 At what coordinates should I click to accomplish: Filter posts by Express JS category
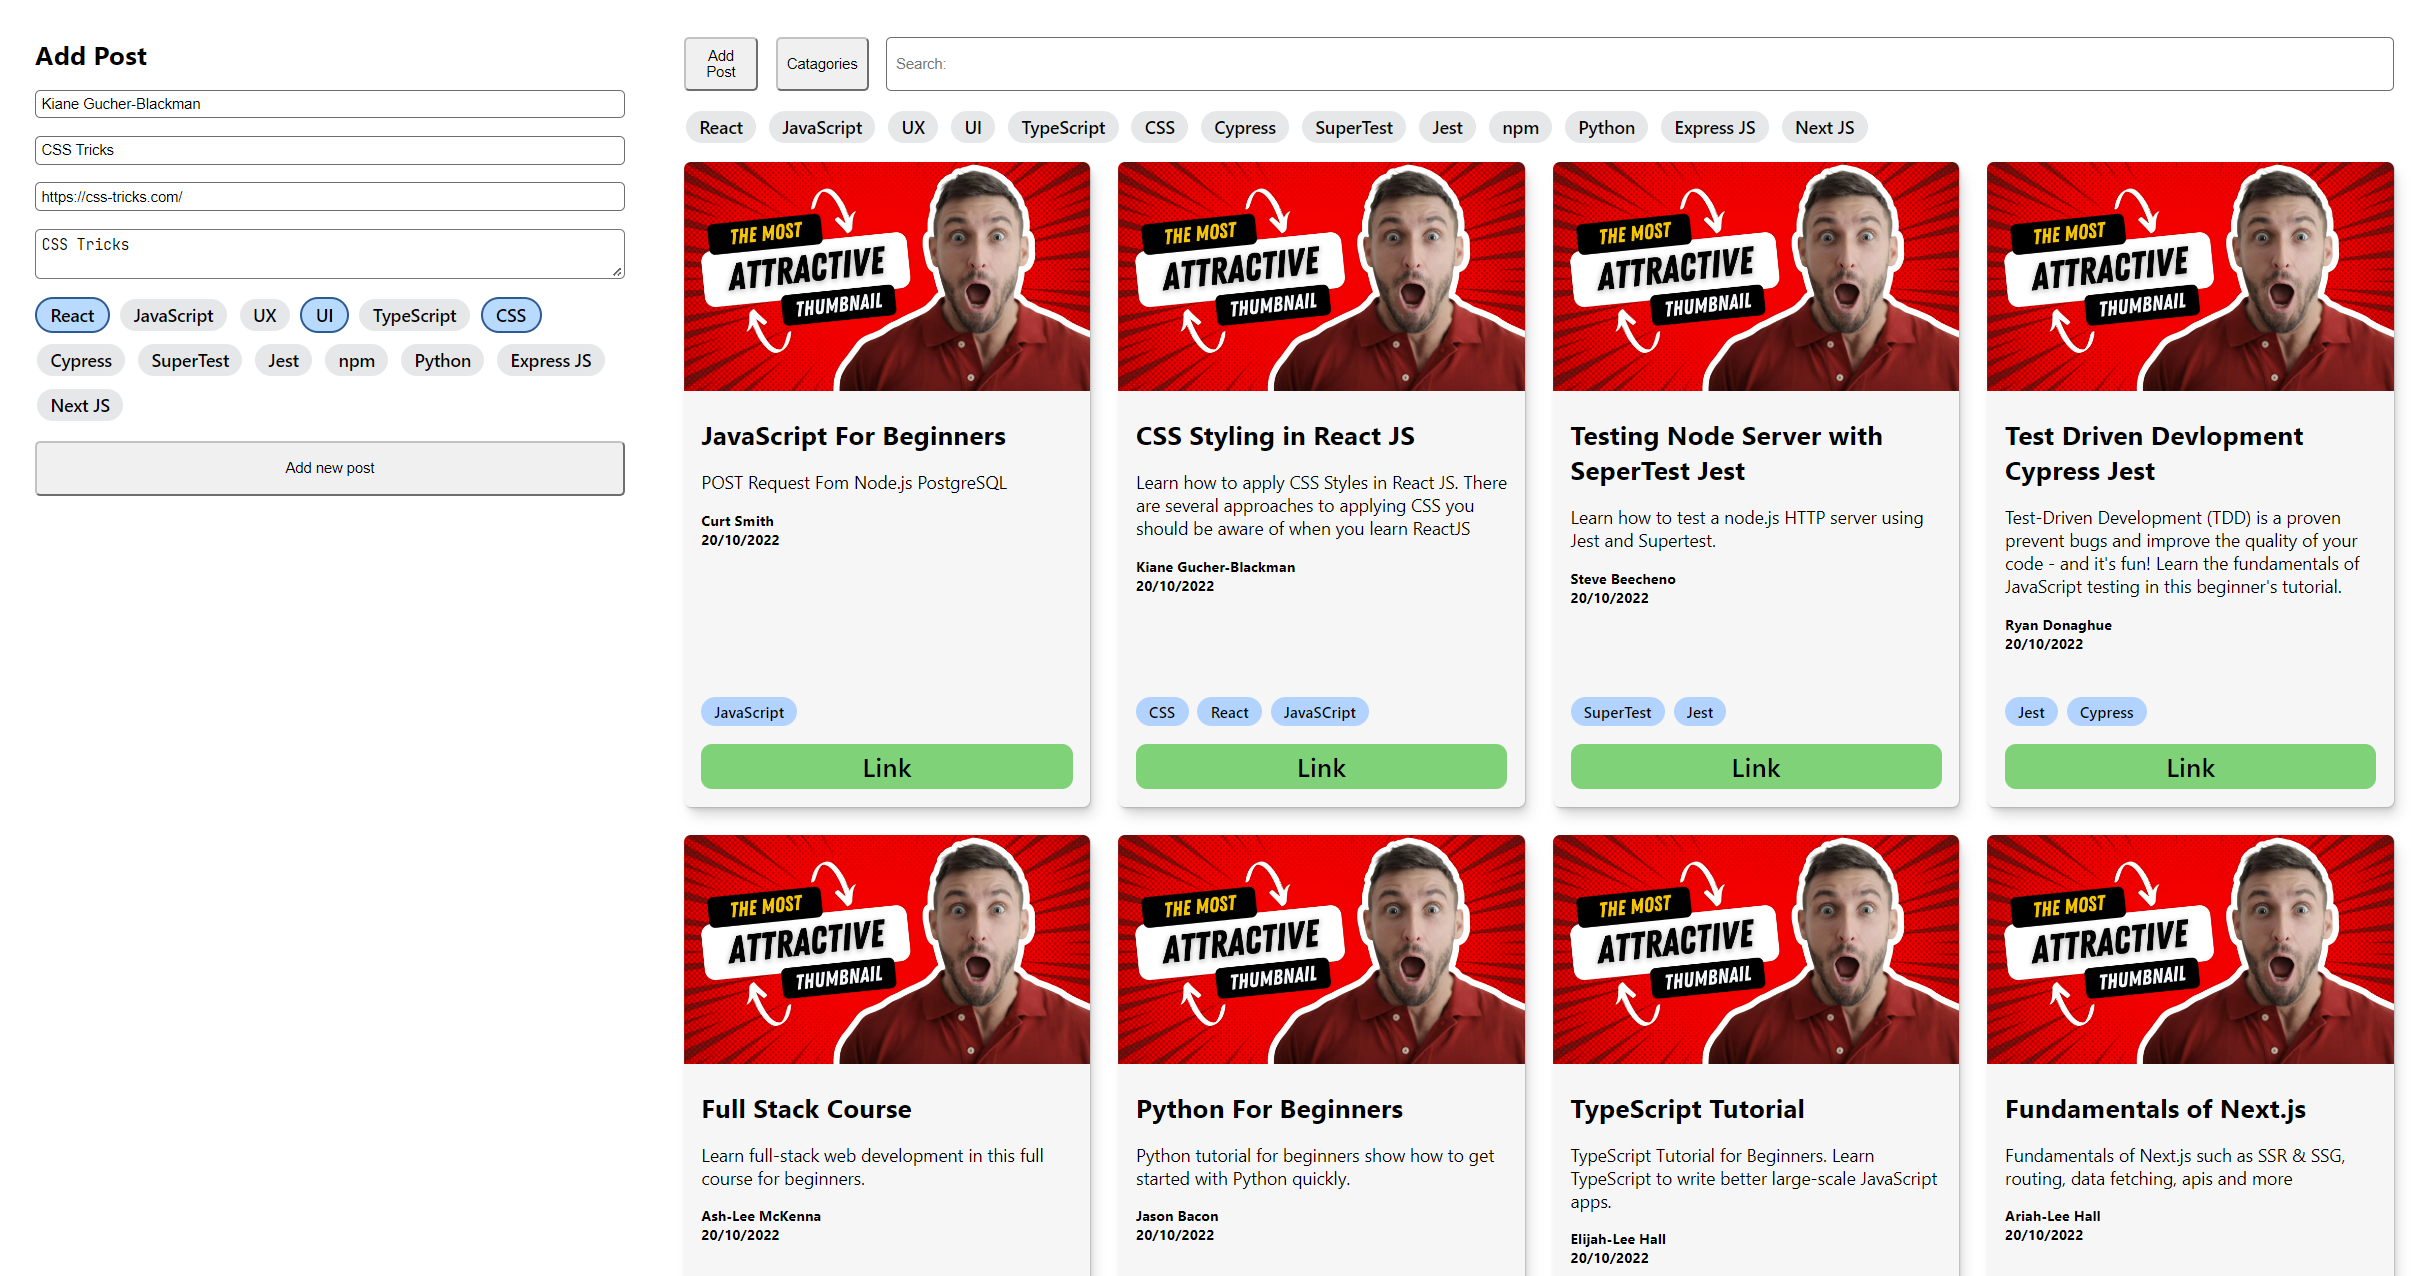point(1715,127)
